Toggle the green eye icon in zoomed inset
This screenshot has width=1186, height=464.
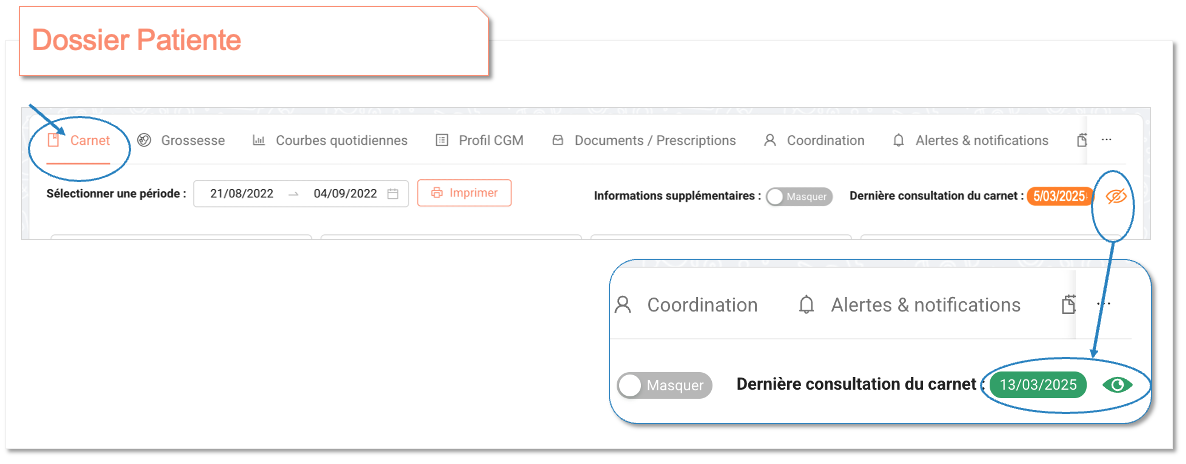tap(1118, 385)
